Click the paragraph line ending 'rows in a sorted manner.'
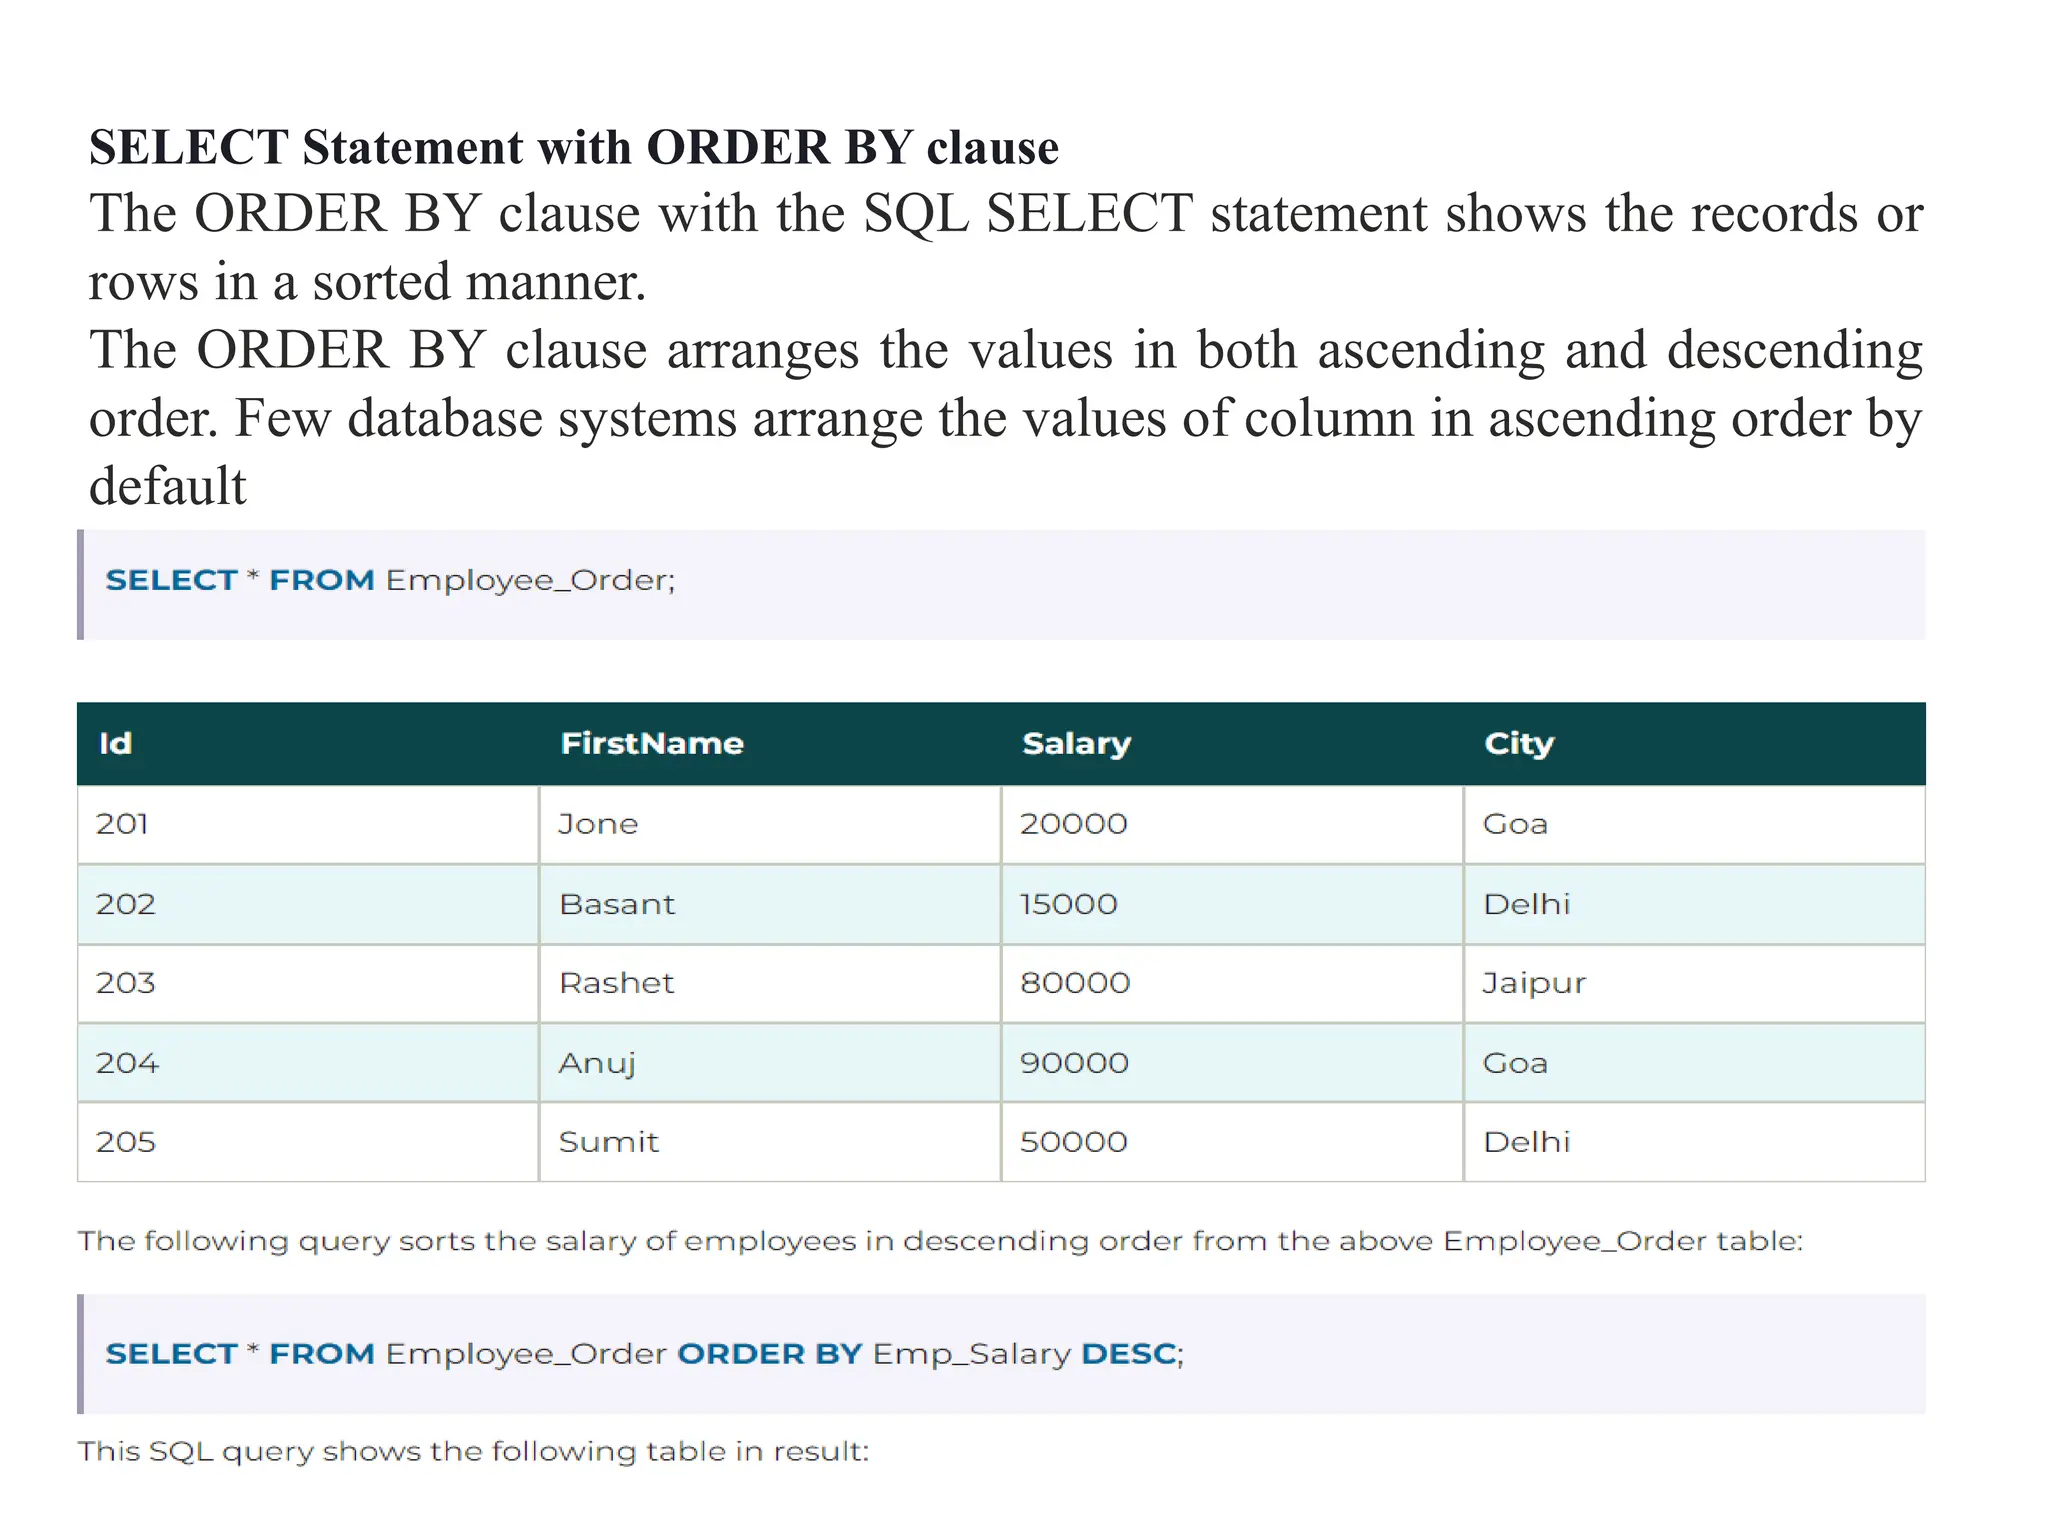2048x1536 pixels. pos(368,282)
